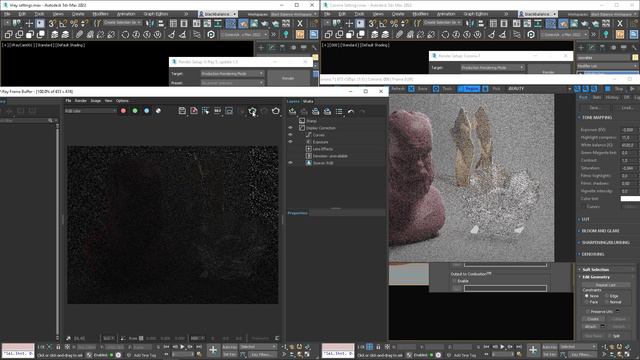This screenshot has width=640, height=360.
Task: Open the Image menu in V-Ray Frame Buffer
Action: [x=96, y=100]
